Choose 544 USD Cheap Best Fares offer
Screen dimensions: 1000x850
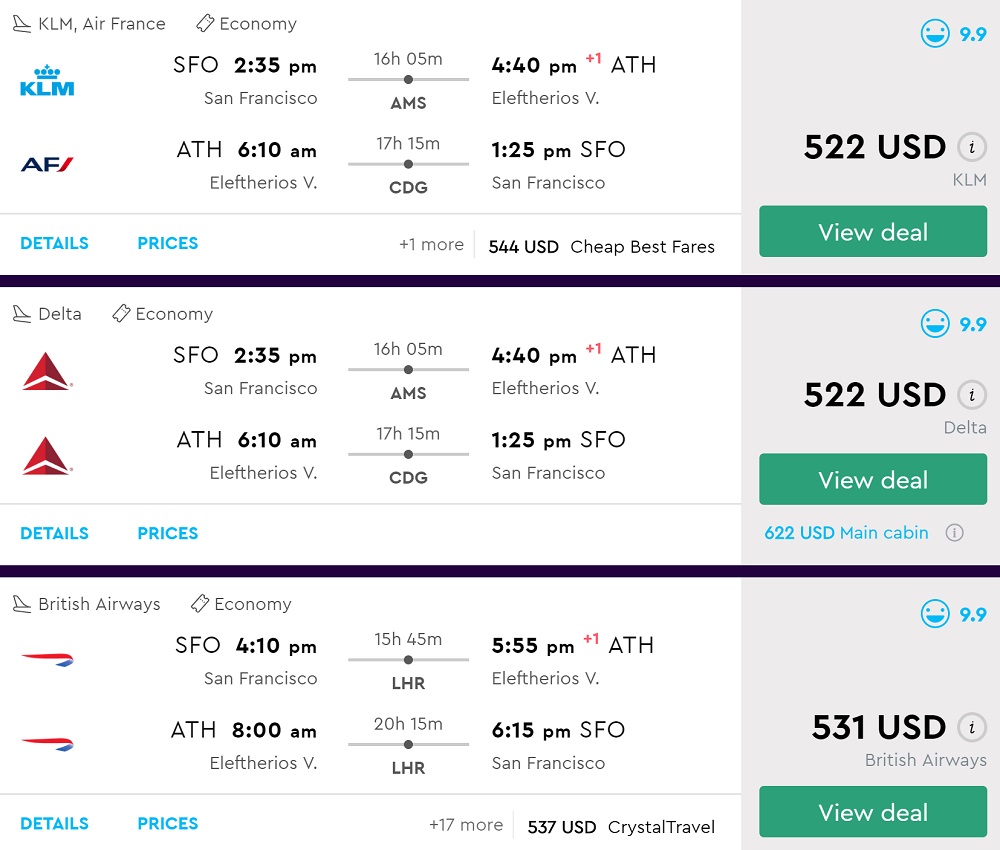click(x=601, y=247)
